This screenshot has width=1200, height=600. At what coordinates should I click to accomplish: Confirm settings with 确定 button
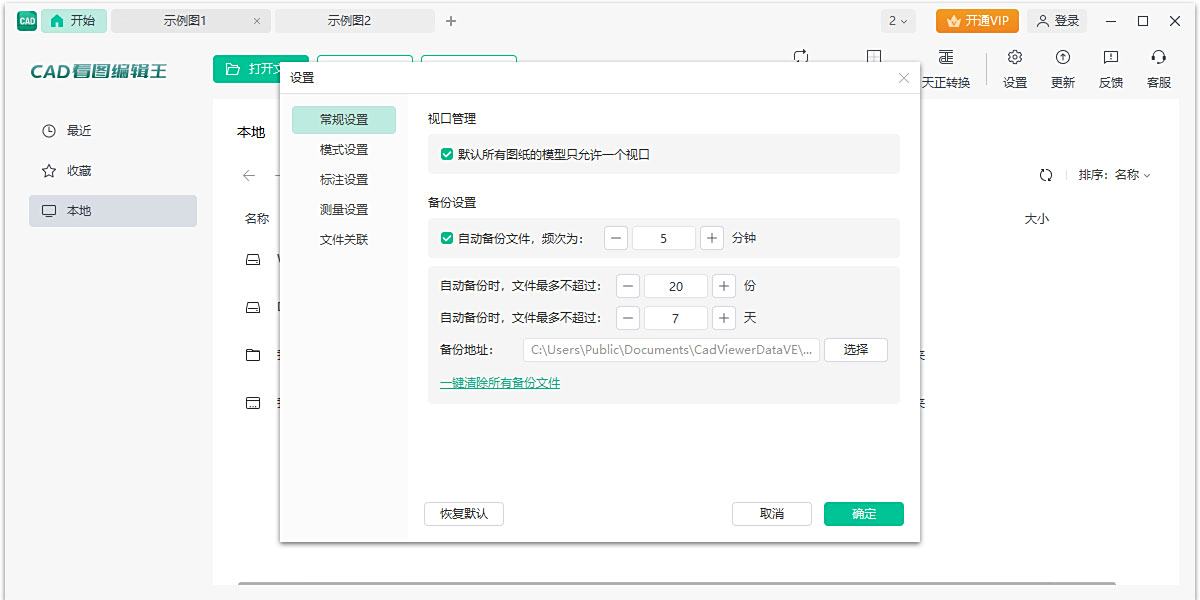[864, 514]
